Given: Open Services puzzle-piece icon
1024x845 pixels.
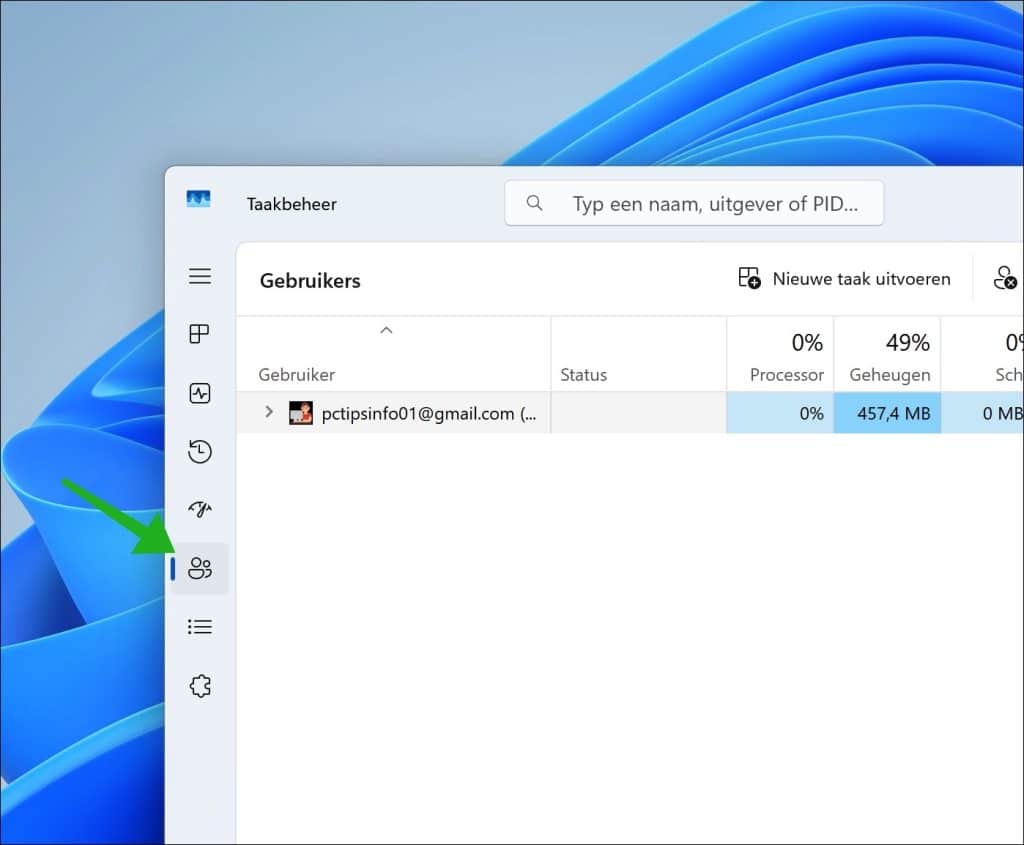Looking at the screenshot, I should 200,686.
